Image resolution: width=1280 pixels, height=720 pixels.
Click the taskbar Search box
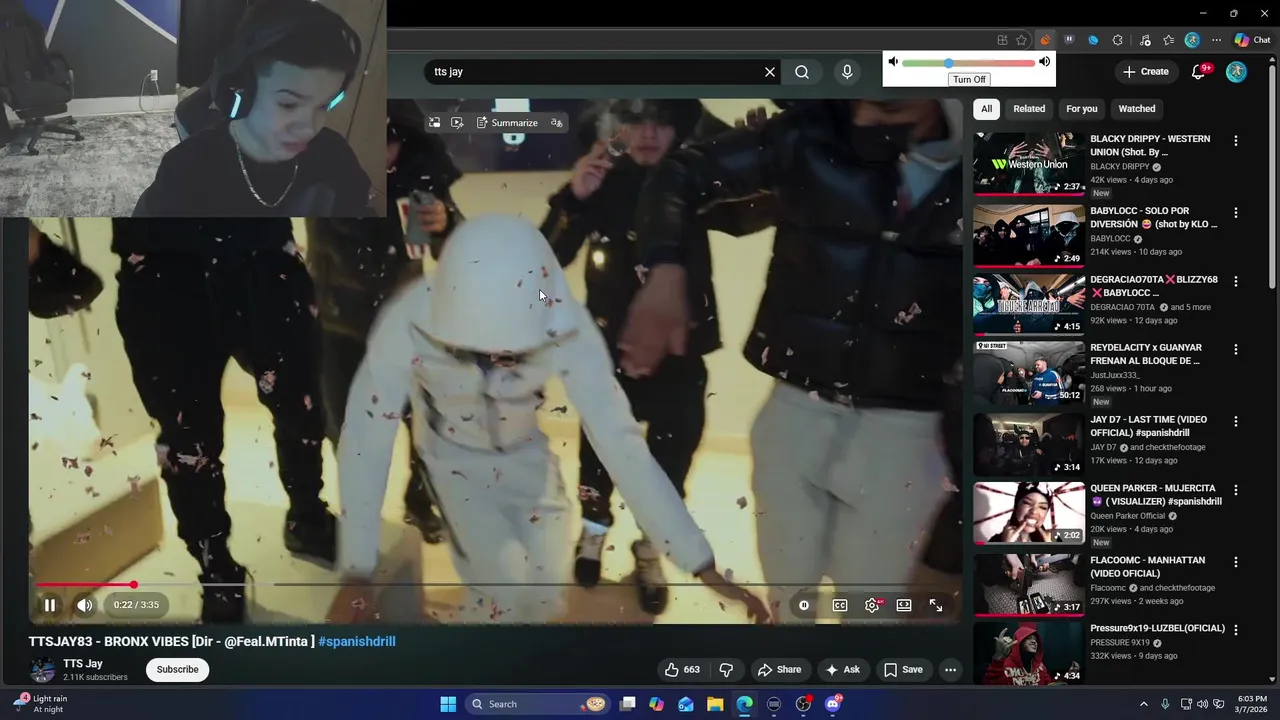pyautogui.click(x=540, y=704)
